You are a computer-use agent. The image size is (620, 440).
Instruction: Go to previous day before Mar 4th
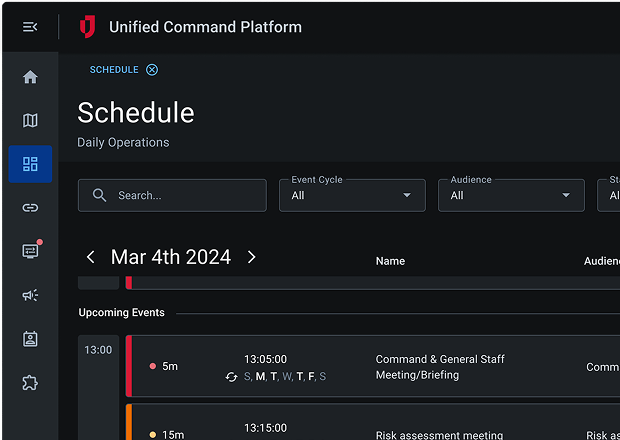coord(91,258)
